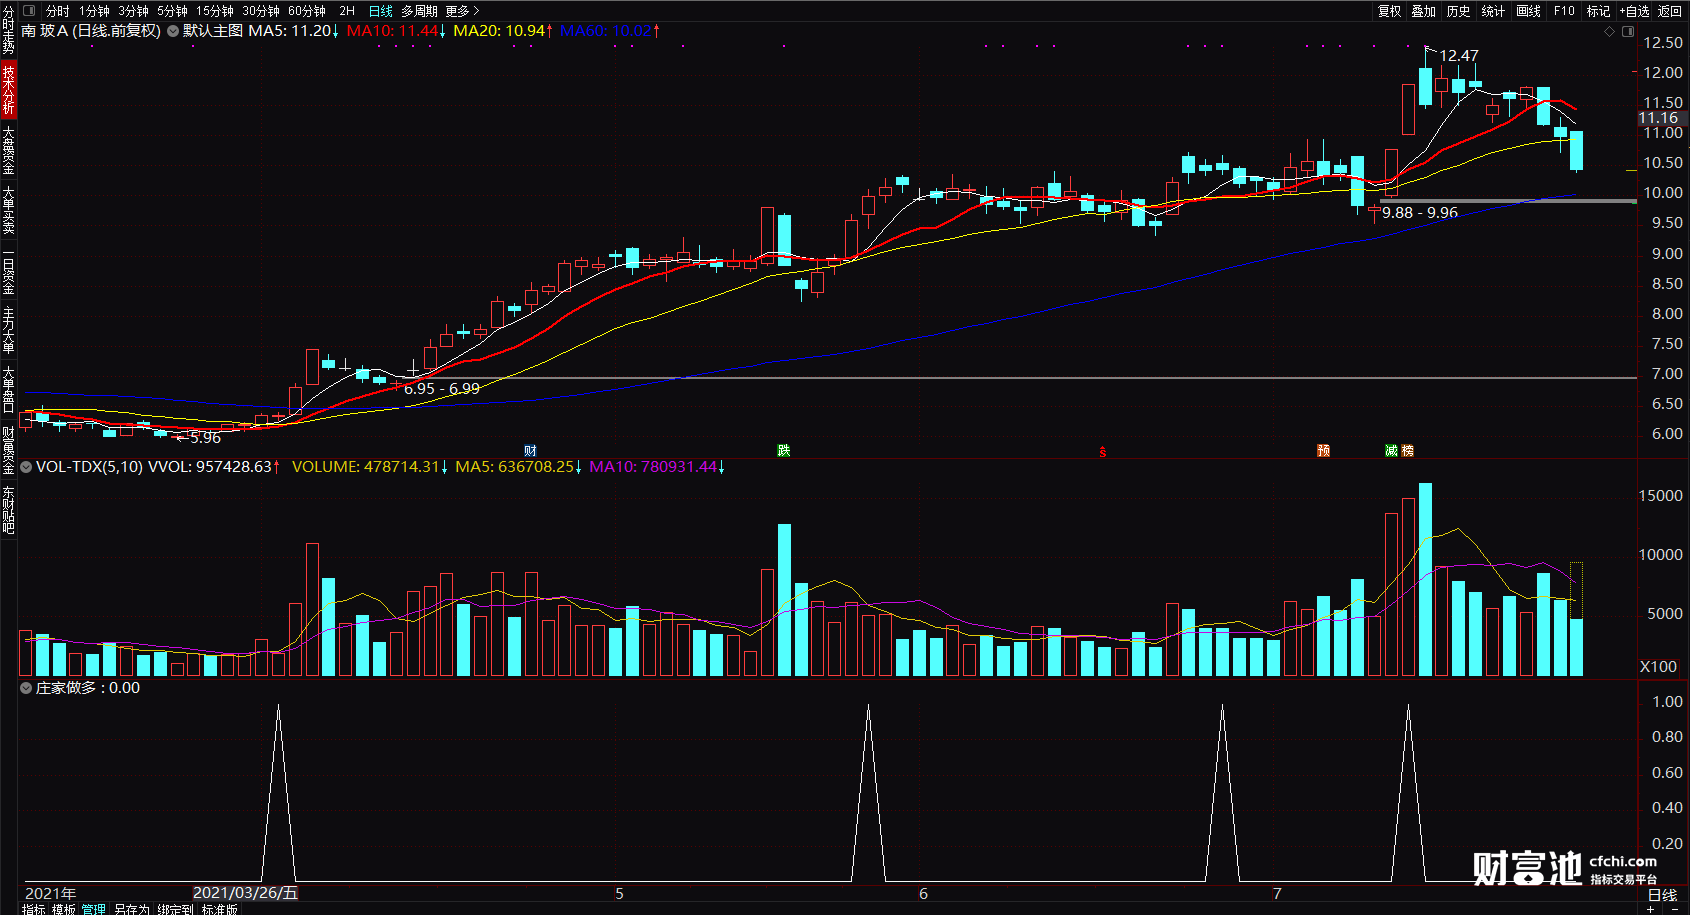The image size is (1690, 915).
Task: Toggle the left panel layout icon
Action: 29,11
